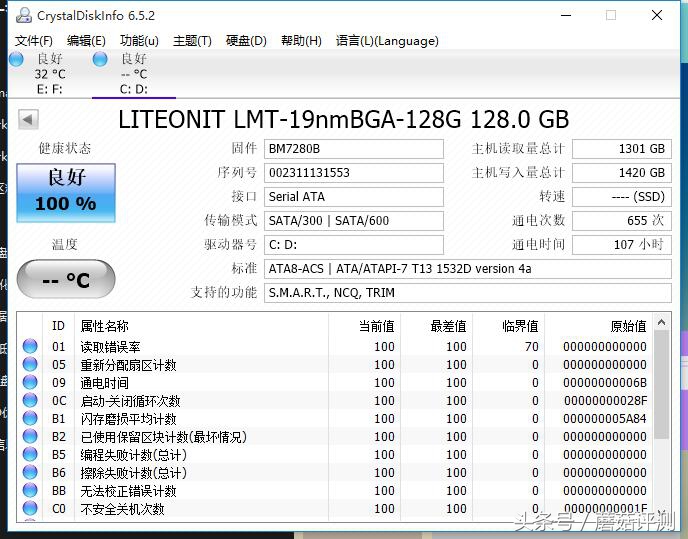Viewport: 688px width, 539px height.
Task: Select the 不安全关机次数 row
Action: (335, 508)
